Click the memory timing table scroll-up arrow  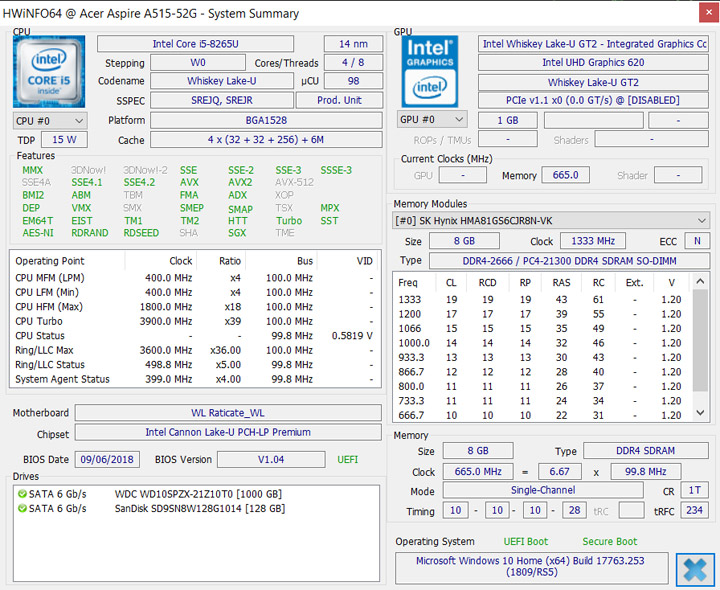point(701,282)
